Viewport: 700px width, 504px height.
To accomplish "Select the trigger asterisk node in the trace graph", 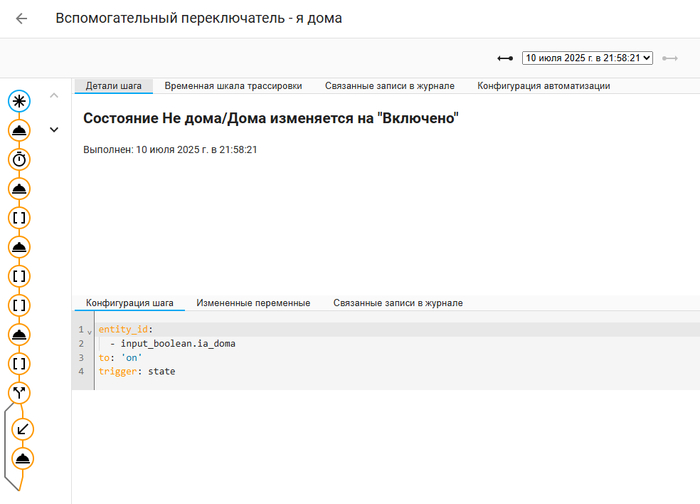I will tap(20, 100).
